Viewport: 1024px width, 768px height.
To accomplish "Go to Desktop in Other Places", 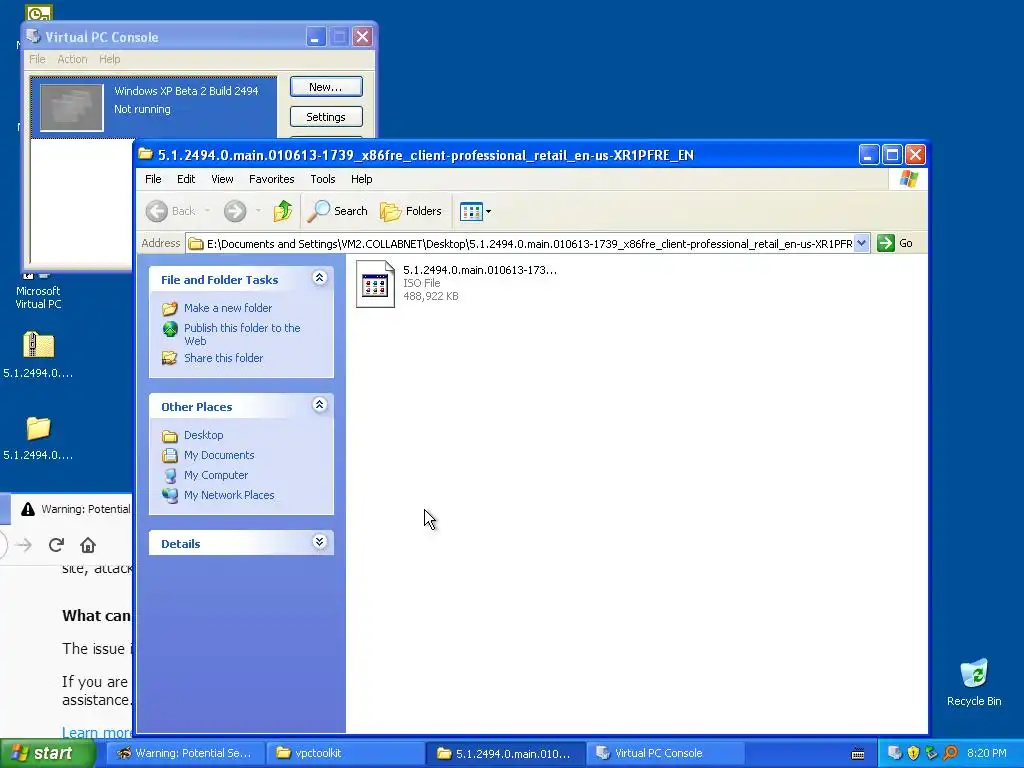I will (203, 435).
